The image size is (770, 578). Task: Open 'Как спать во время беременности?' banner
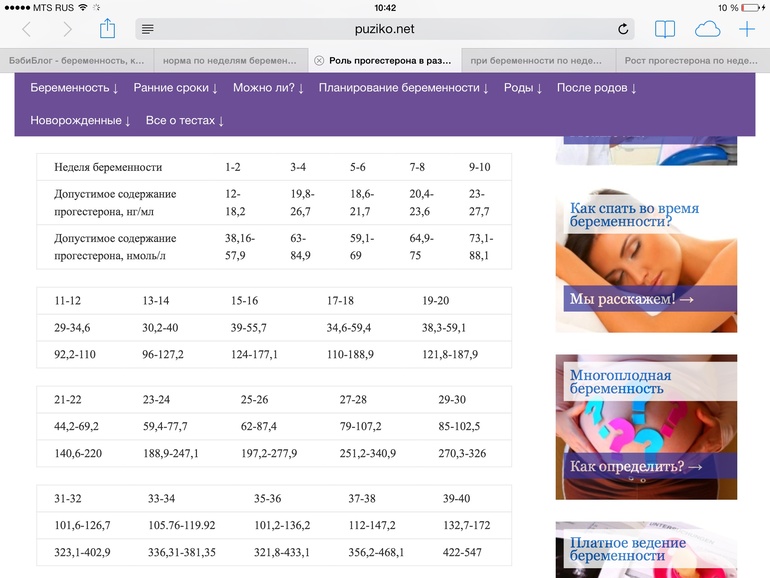[x=646, y=250]
